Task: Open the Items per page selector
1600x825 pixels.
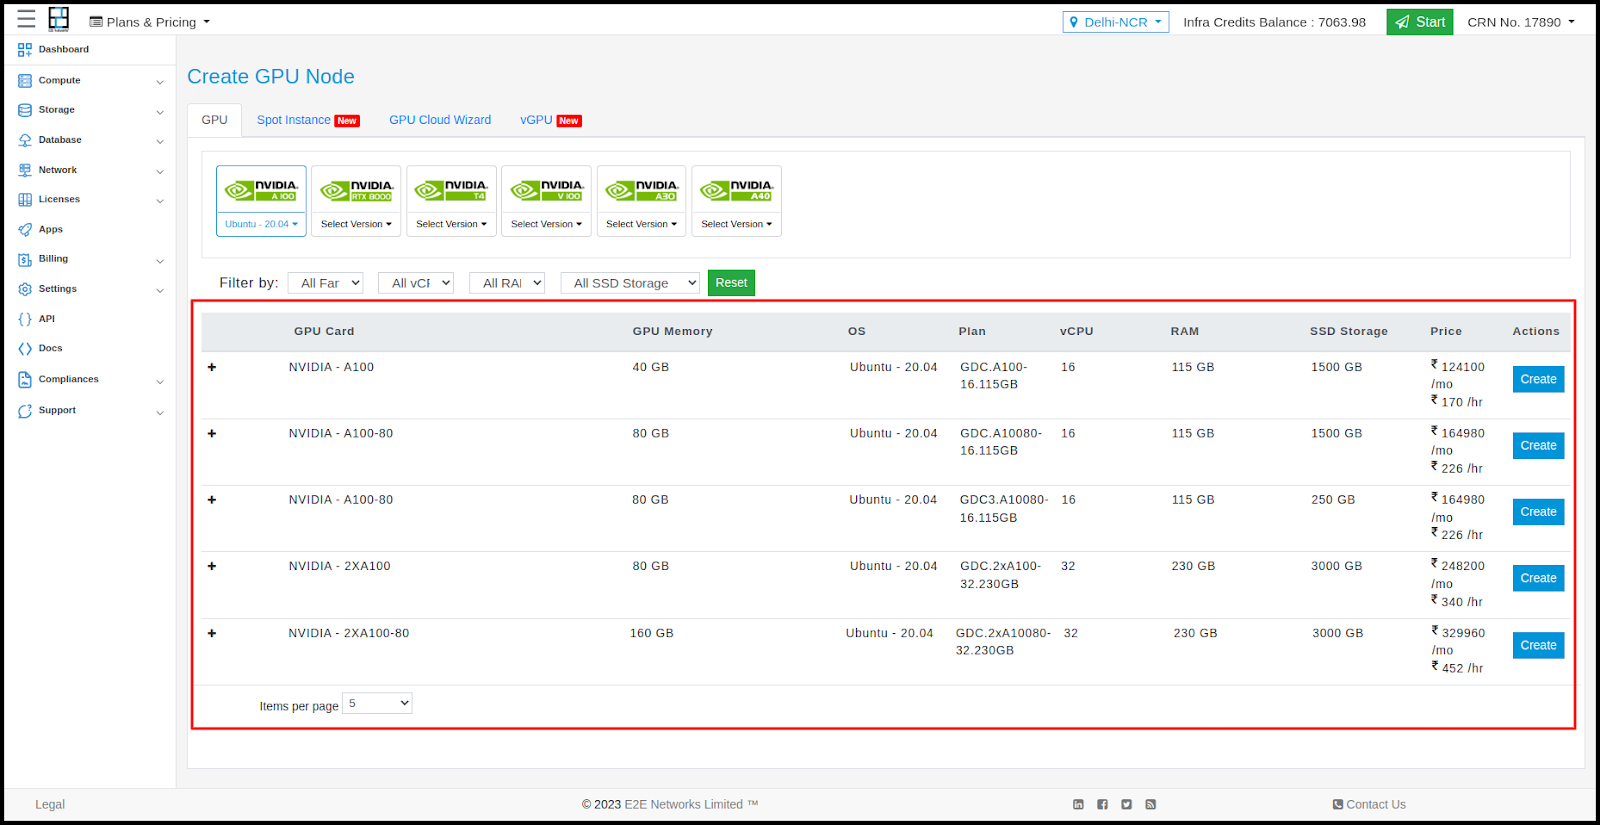Action: (x=377, y=703)
